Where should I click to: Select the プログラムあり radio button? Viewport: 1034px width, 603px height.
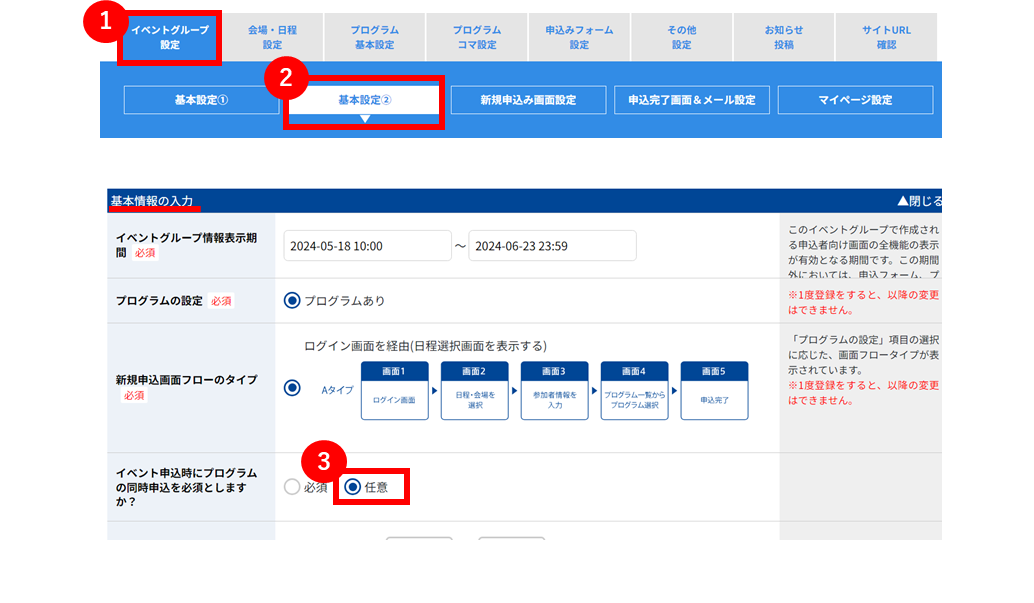coord(292,301)
